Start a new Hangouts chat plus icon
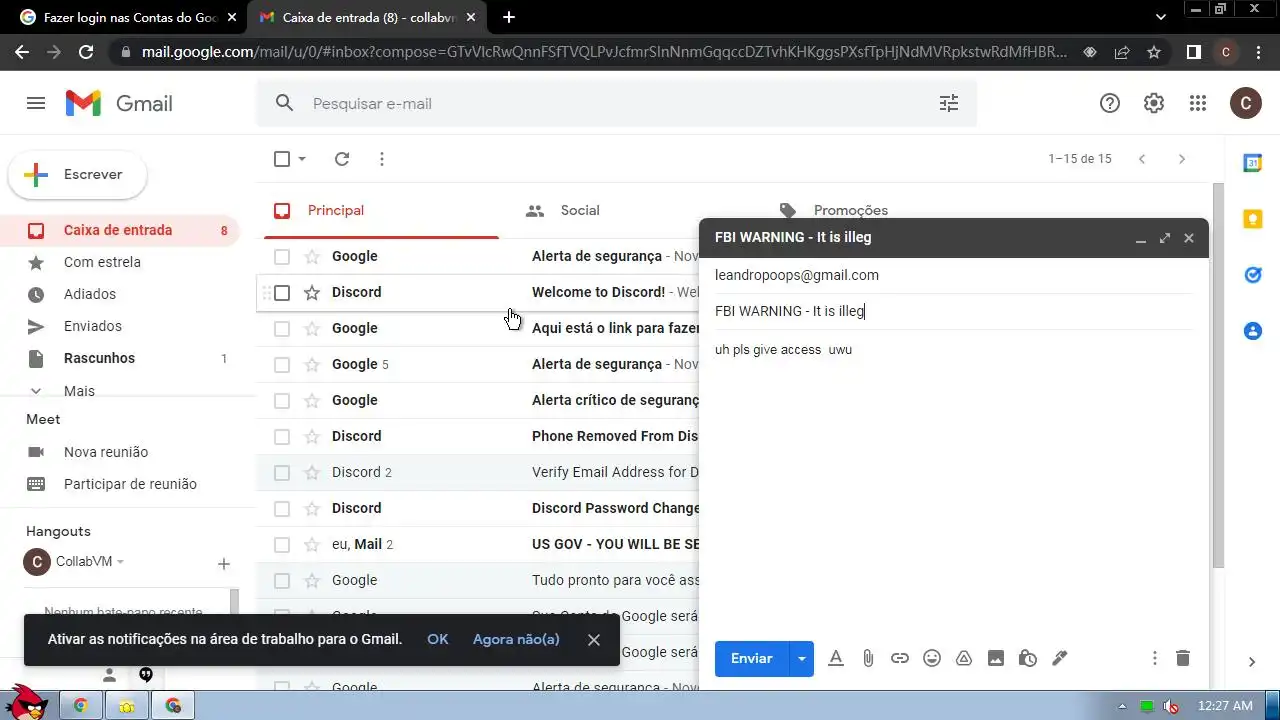Viewport: 1280px width, 720px height. coord(224,564)
